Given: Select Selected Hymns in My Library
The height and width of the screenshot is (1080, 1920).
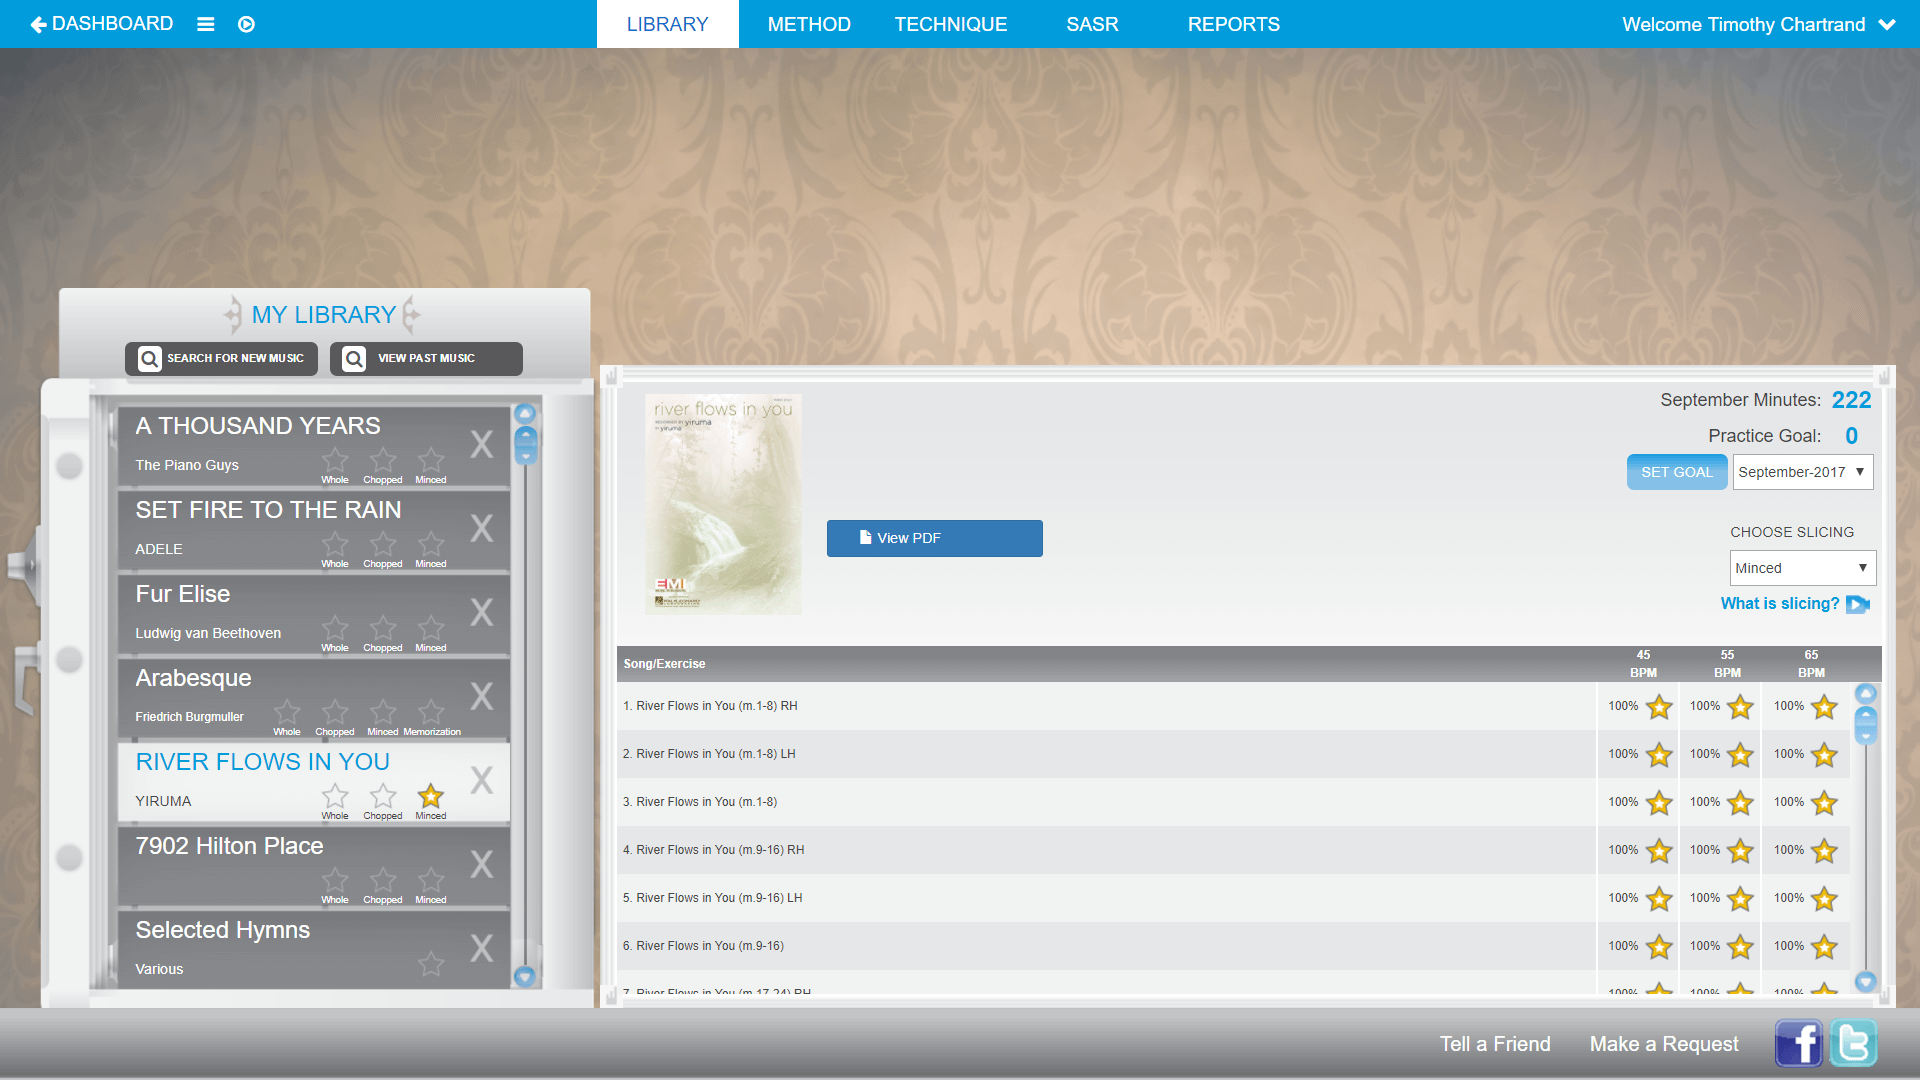Looking at the screenshot, I should pyautogui.click(x=314, y=949).
